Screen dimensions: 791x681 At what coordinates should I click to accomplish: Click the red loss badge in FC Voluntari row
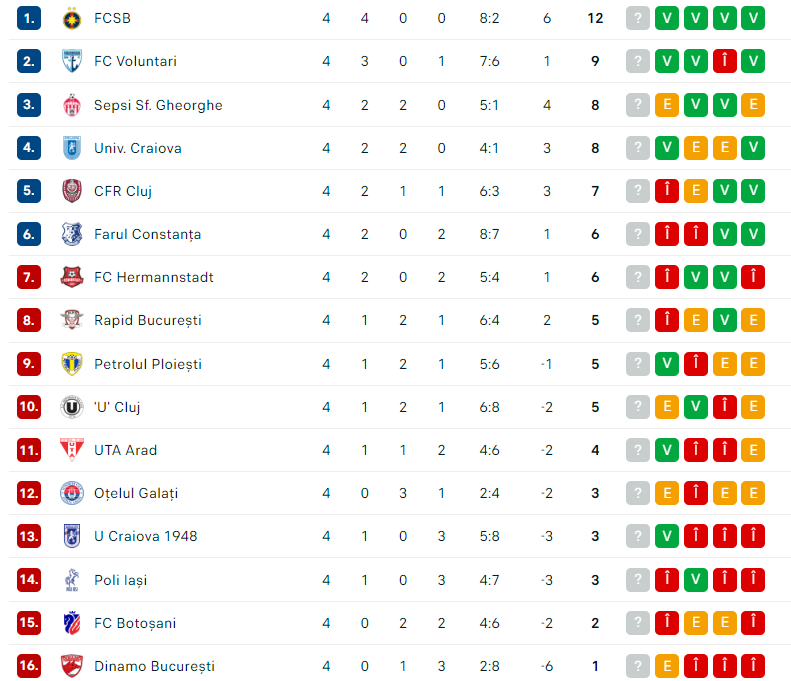click(724, 61)
